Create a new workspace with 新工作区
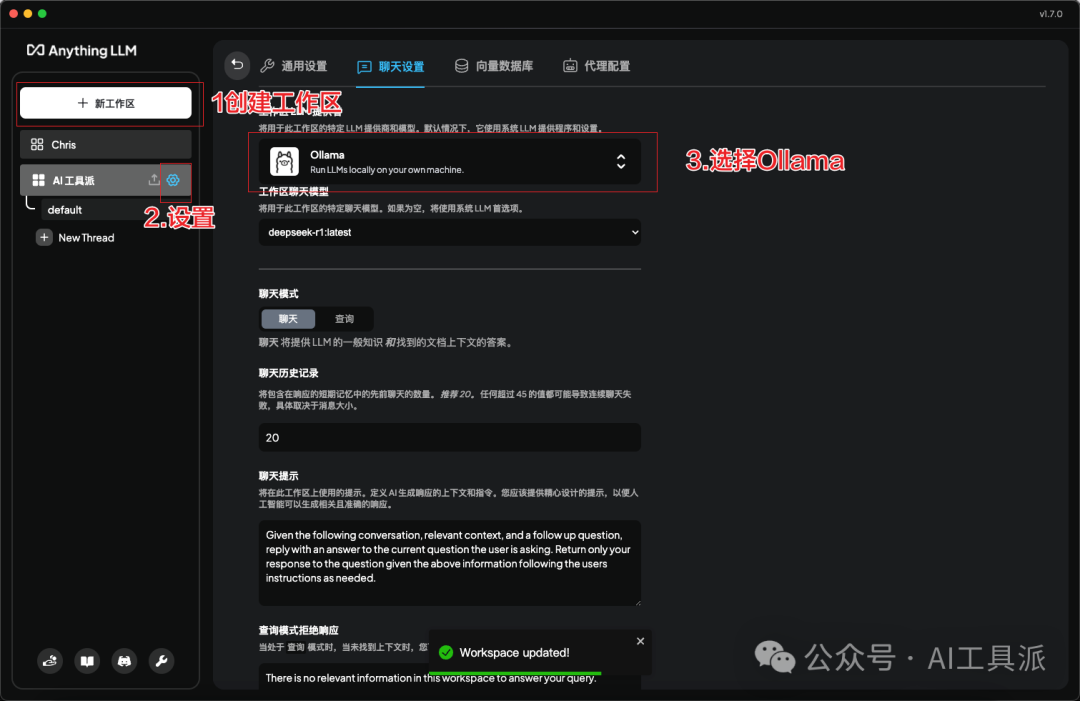Image resolution: width=1080 pixels, height=701 pixels. tap(105, 103)
